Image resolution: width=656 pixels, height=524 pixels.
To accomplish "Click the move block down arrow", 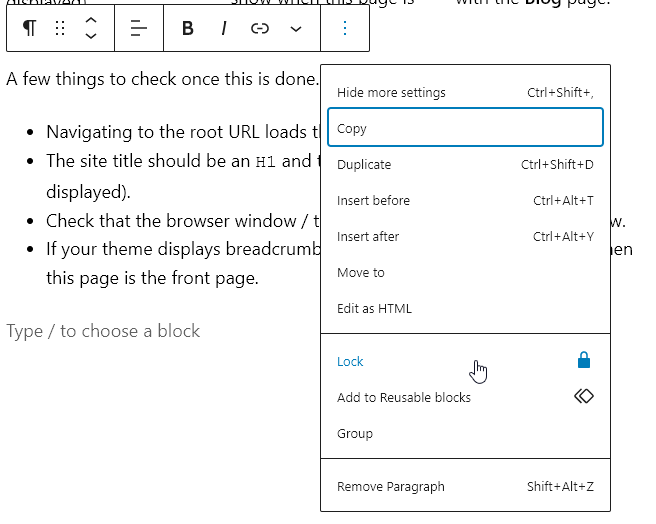I will coord(91,37).
